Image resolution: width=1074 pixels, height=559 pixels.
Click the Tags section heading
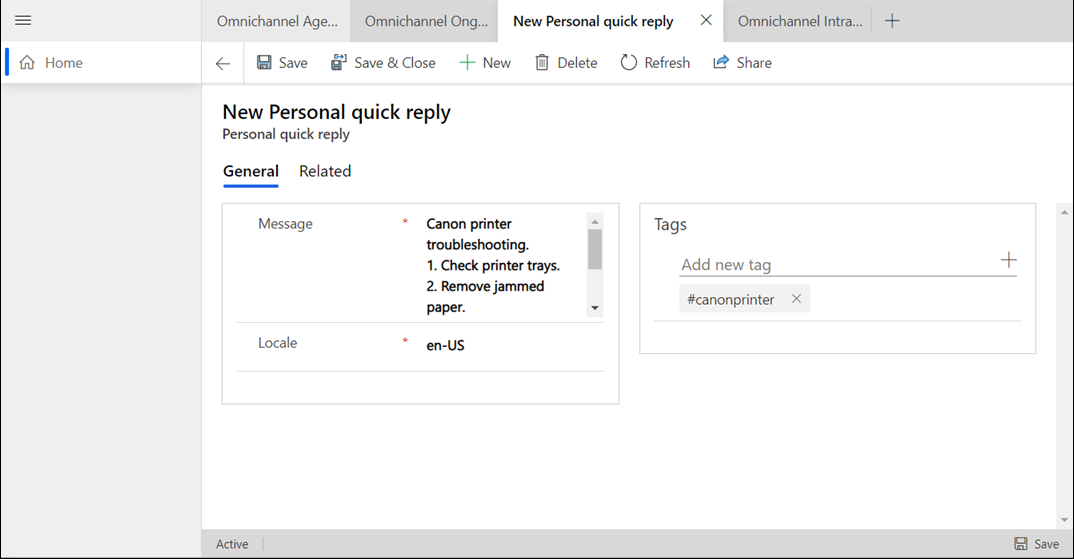[x=670, y=225]
